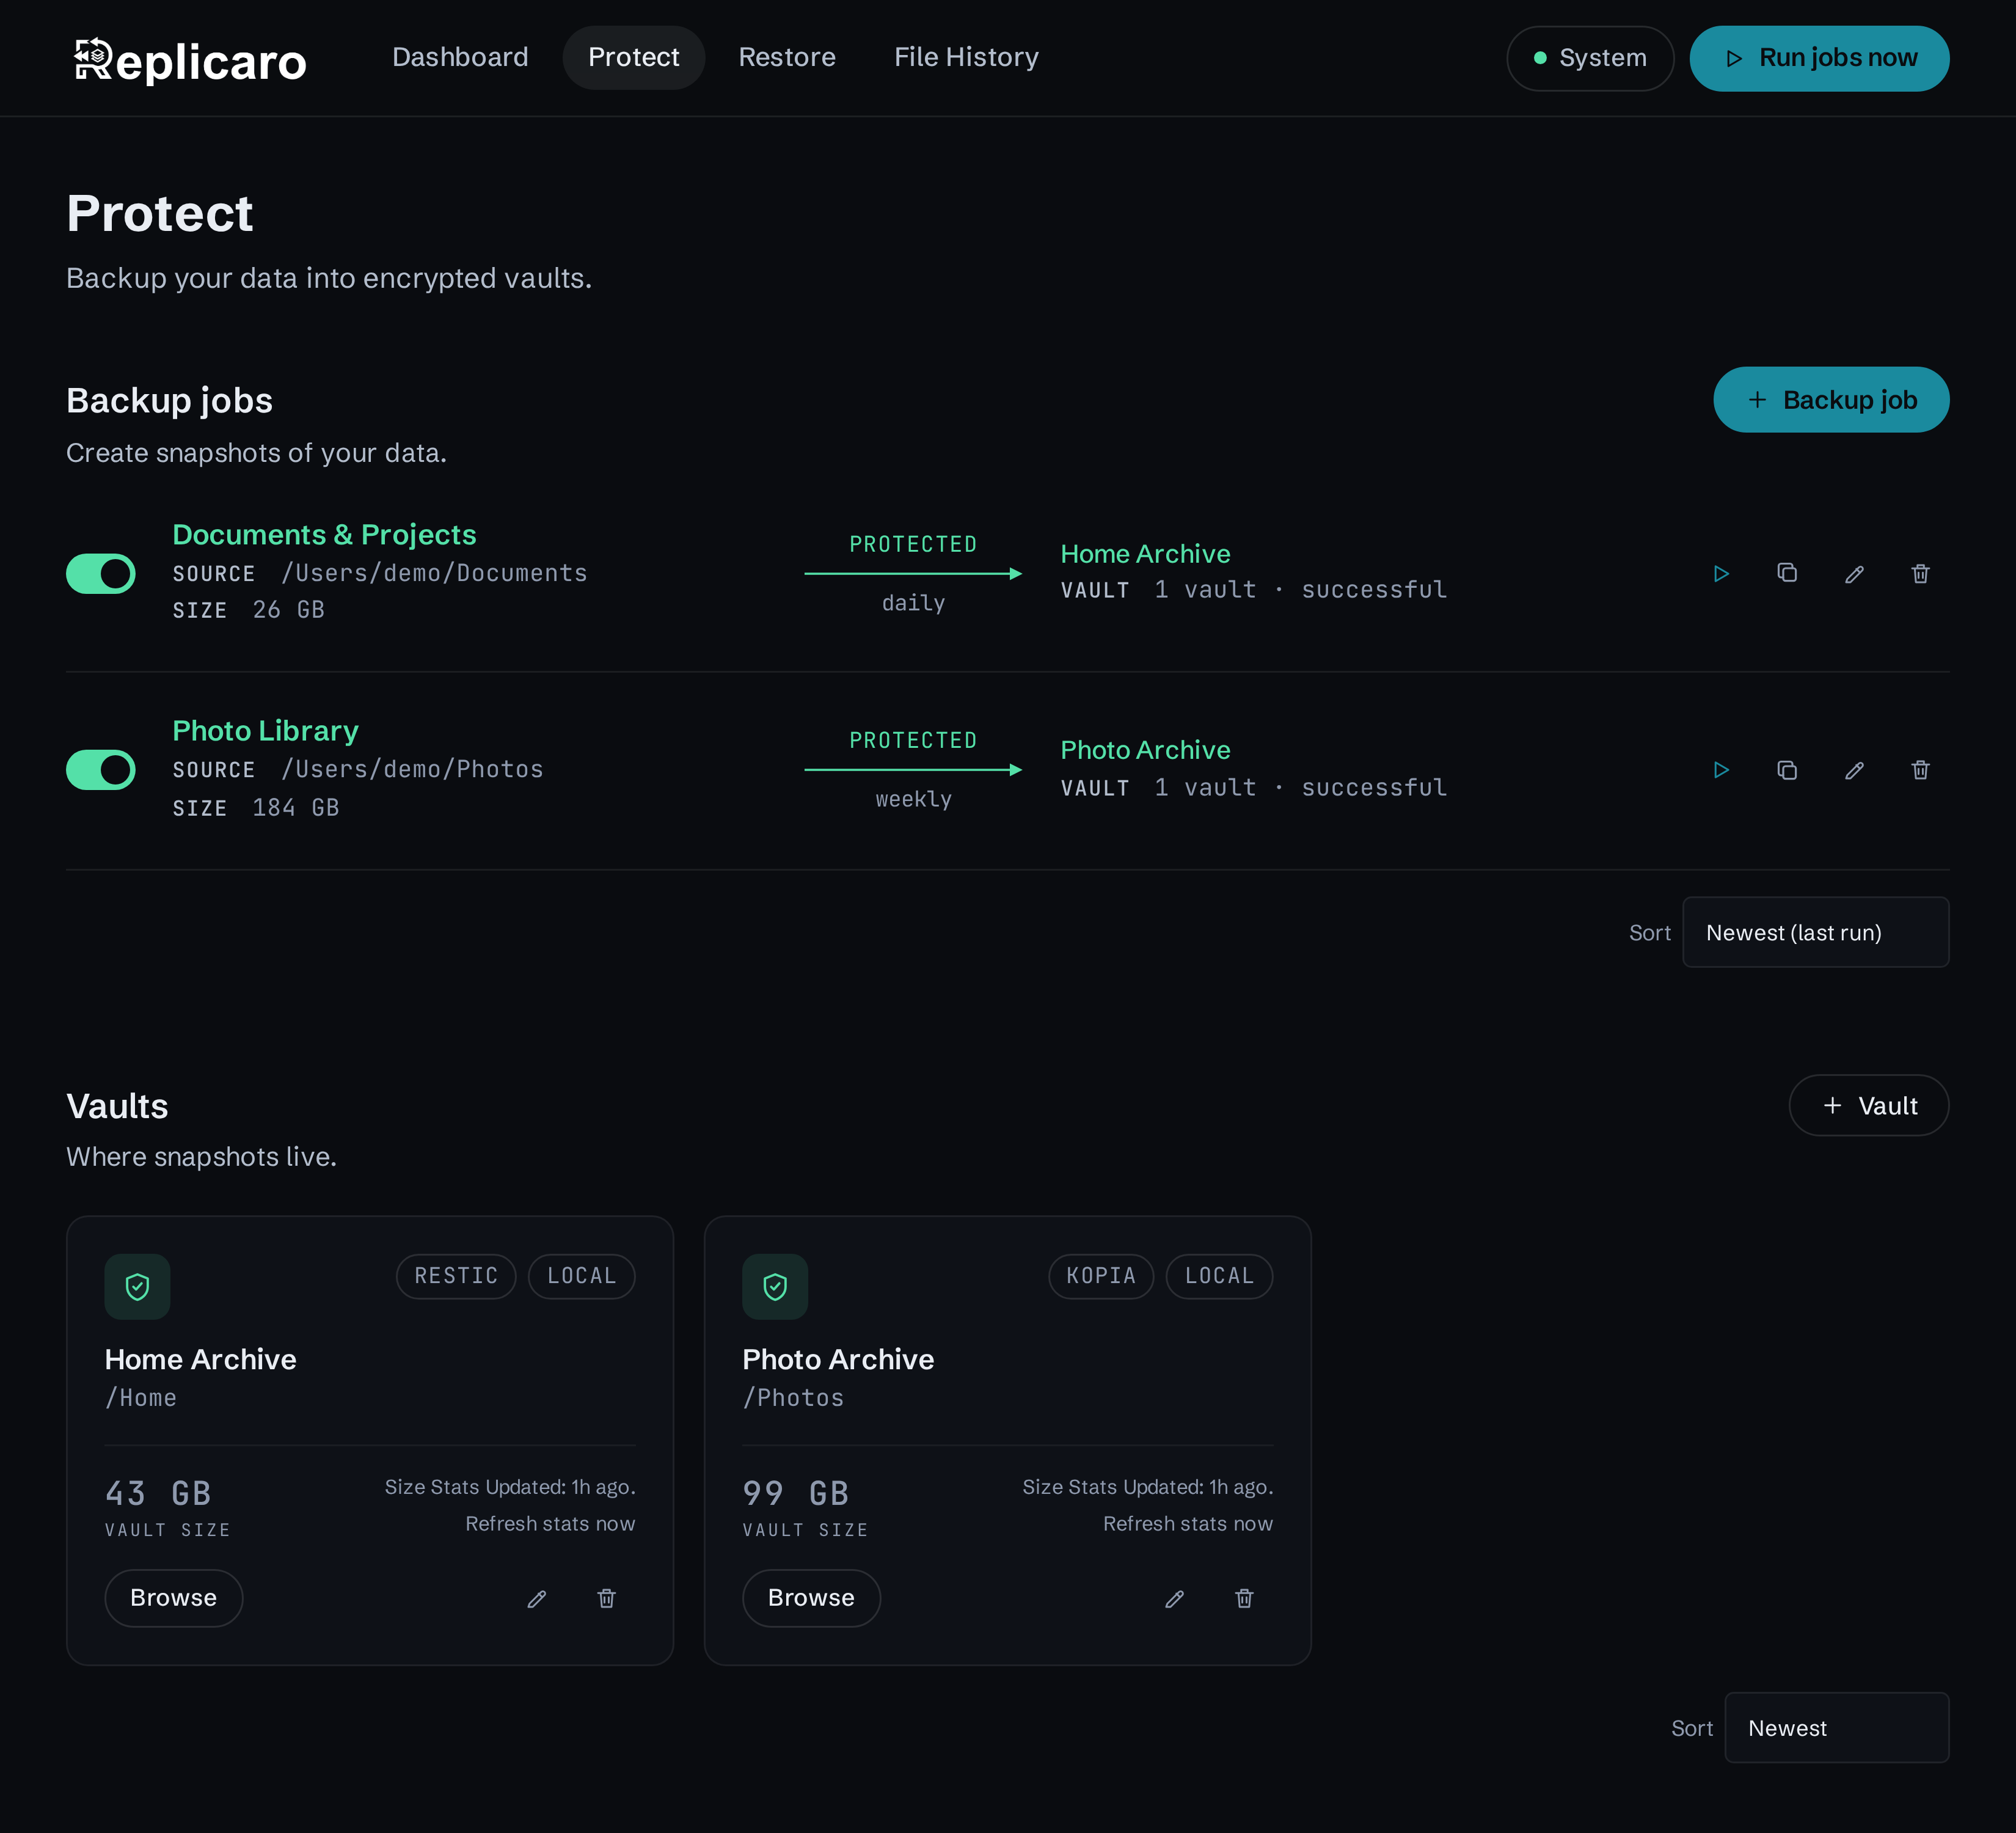Image resolution: width=2016 pixels, height=1833 pixels.
Task: Edit the Home Archive vault card
Action: tap(537, 1598)
